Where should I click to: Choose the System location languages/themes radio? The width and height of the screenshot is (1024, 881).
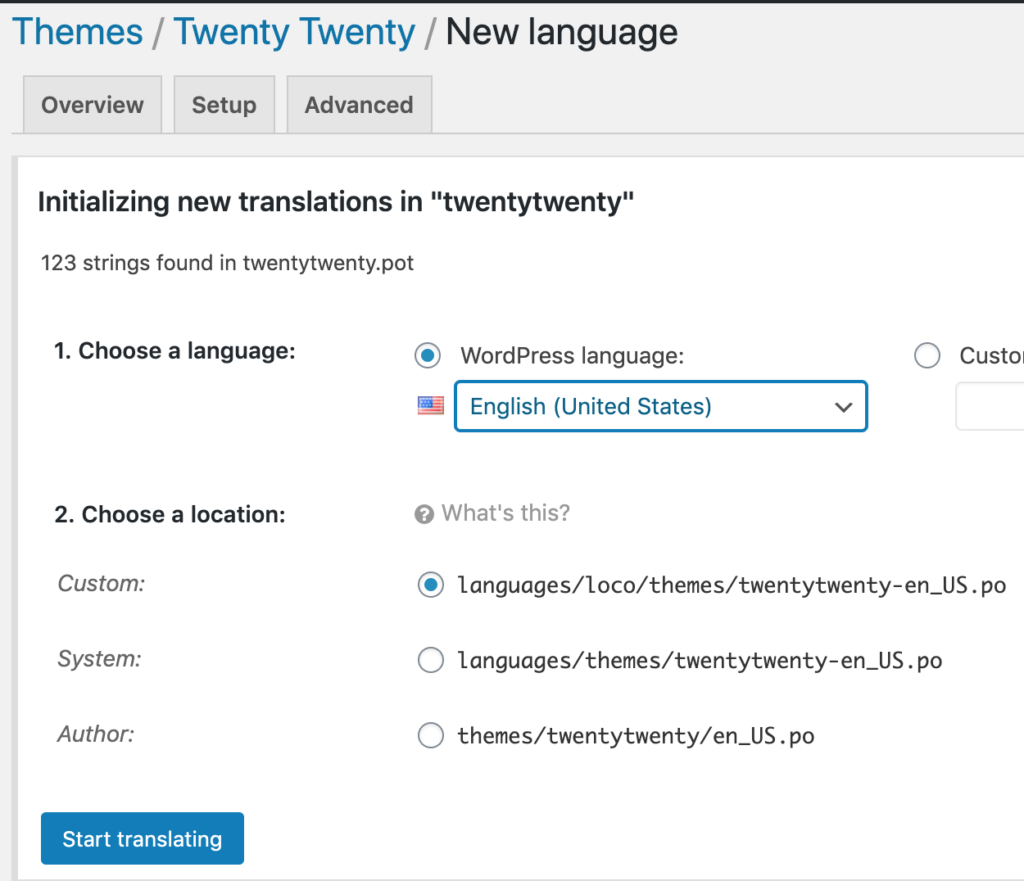(431, 660)
